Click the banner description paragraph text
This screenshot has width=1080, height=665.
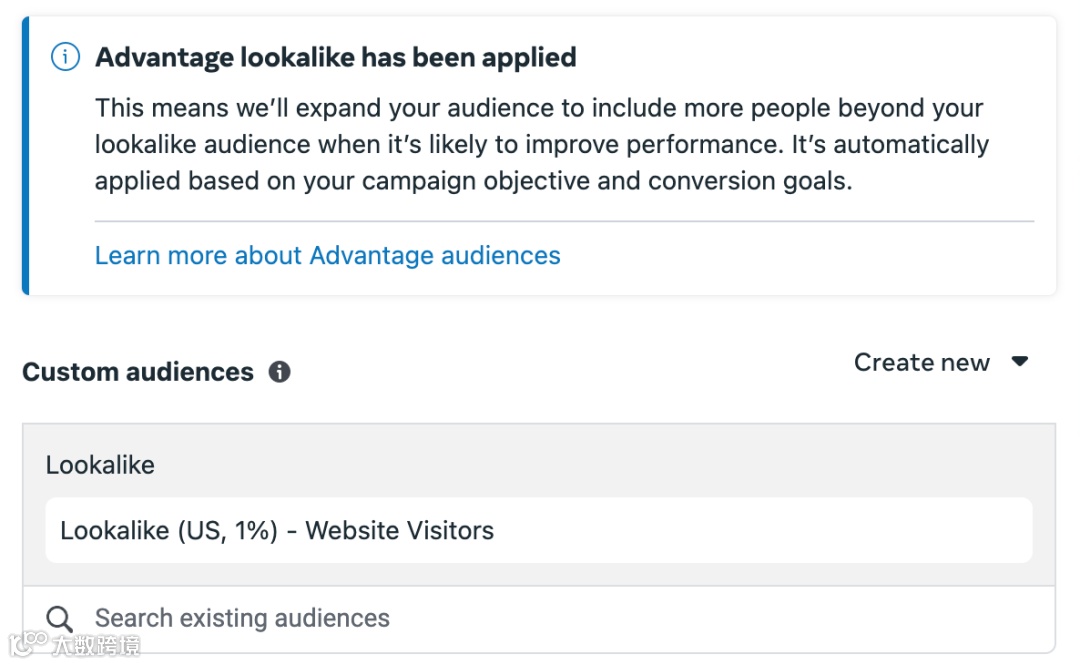click(540, 145)
